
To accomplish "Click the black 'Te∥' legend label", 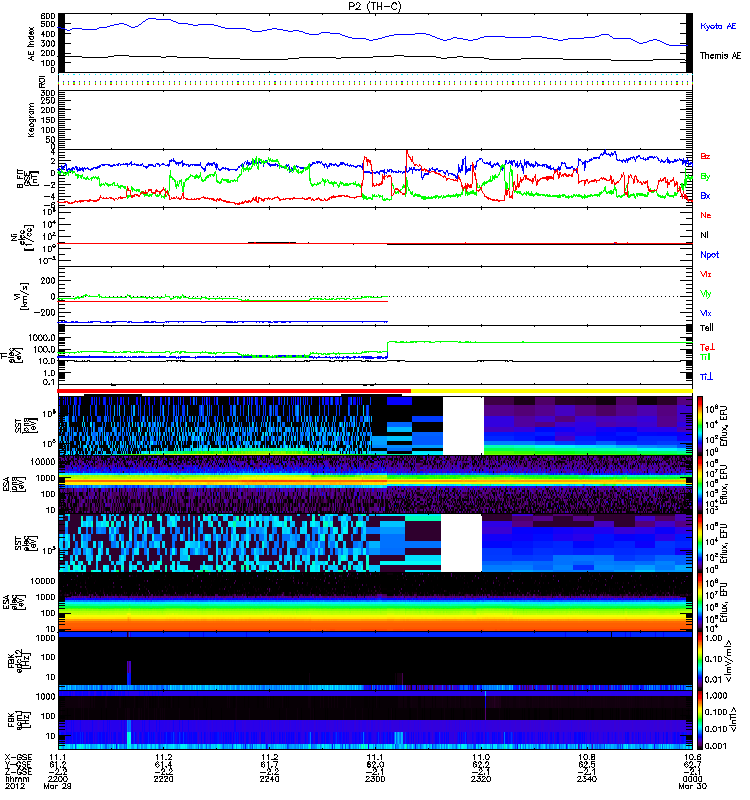I will coord(707,328).
